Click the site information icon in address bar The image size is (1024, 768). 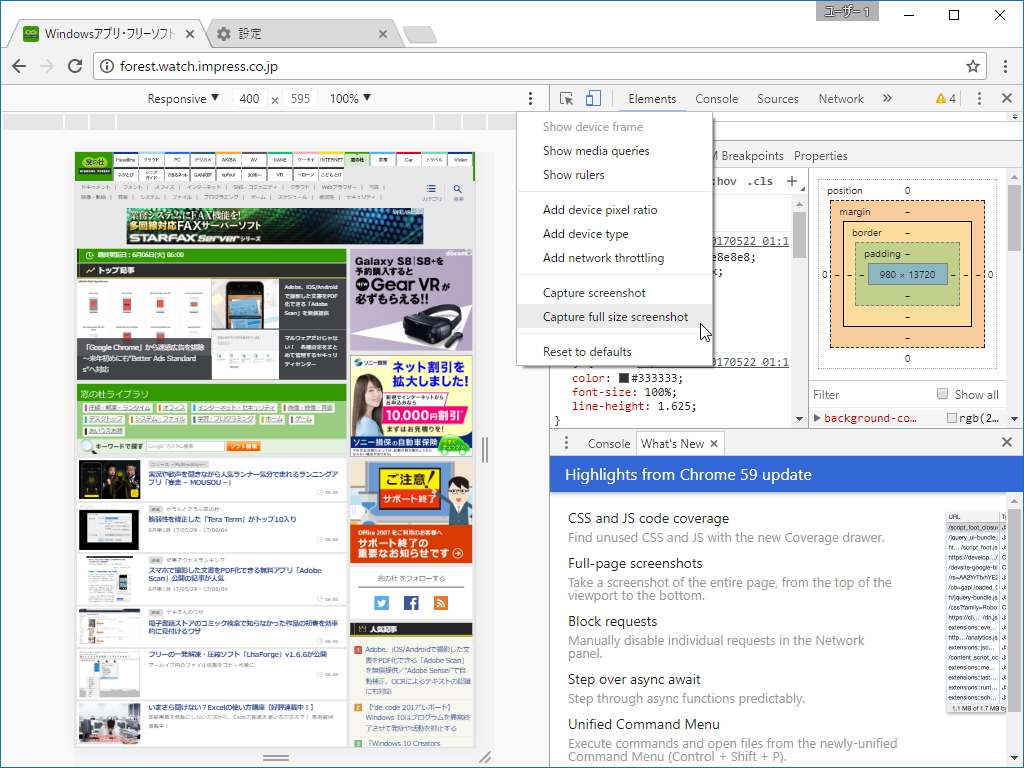(x=107, y=66)
